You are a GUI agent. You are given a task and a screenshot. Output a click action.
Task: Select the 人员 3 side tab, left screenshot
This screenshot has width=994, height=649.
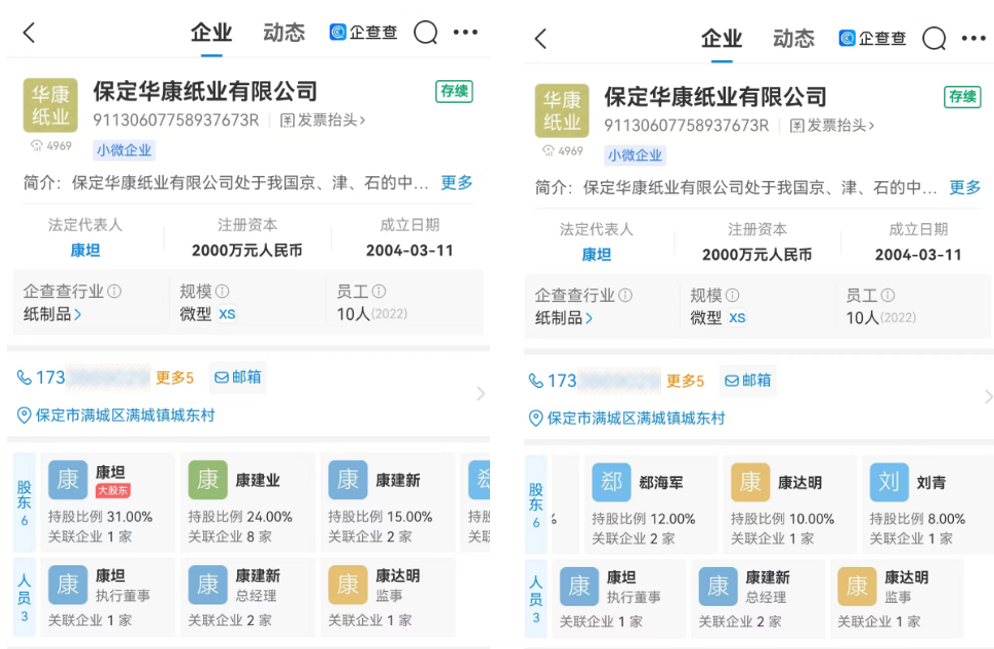point(24,598)
